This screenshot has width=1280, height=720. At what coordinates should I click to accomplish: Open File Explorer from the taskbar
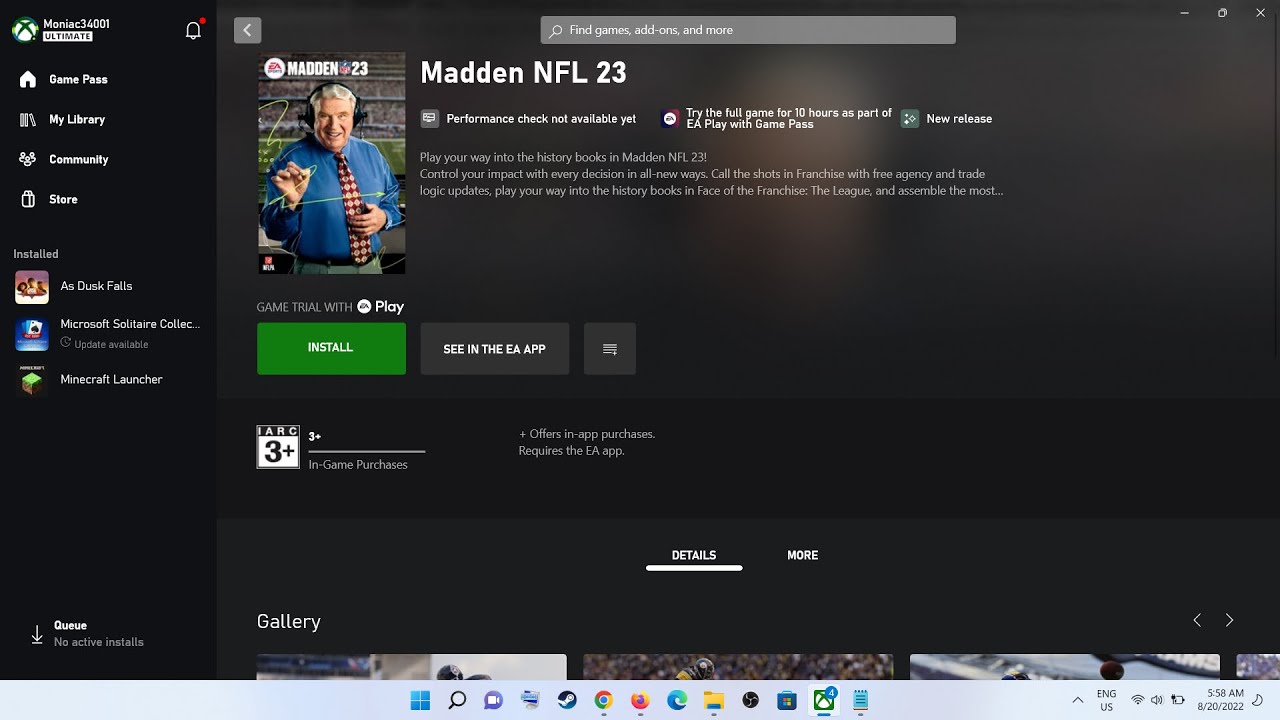(x=713, y=701)
